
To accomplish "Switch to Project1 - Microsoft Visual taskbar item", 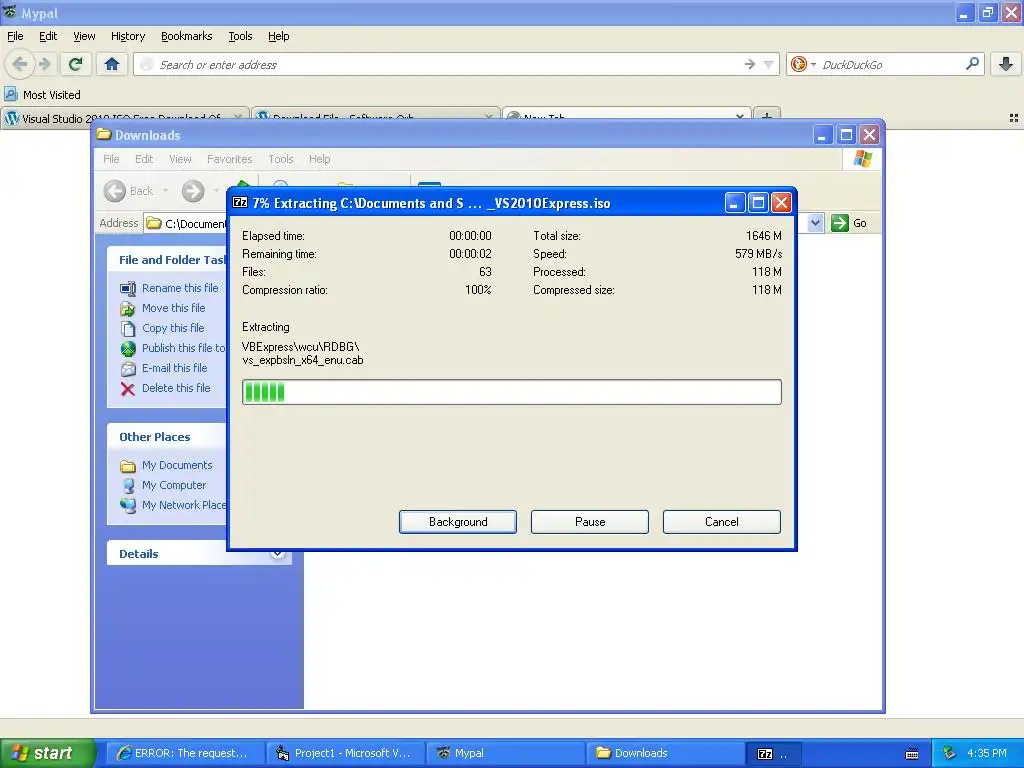I will (x=346, y=754).
